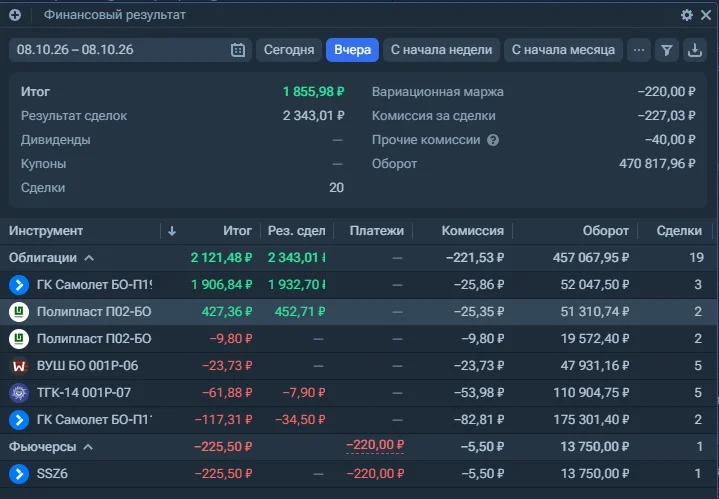Open the calendar date picker icon
719x499 pixels.
(238, 50)
